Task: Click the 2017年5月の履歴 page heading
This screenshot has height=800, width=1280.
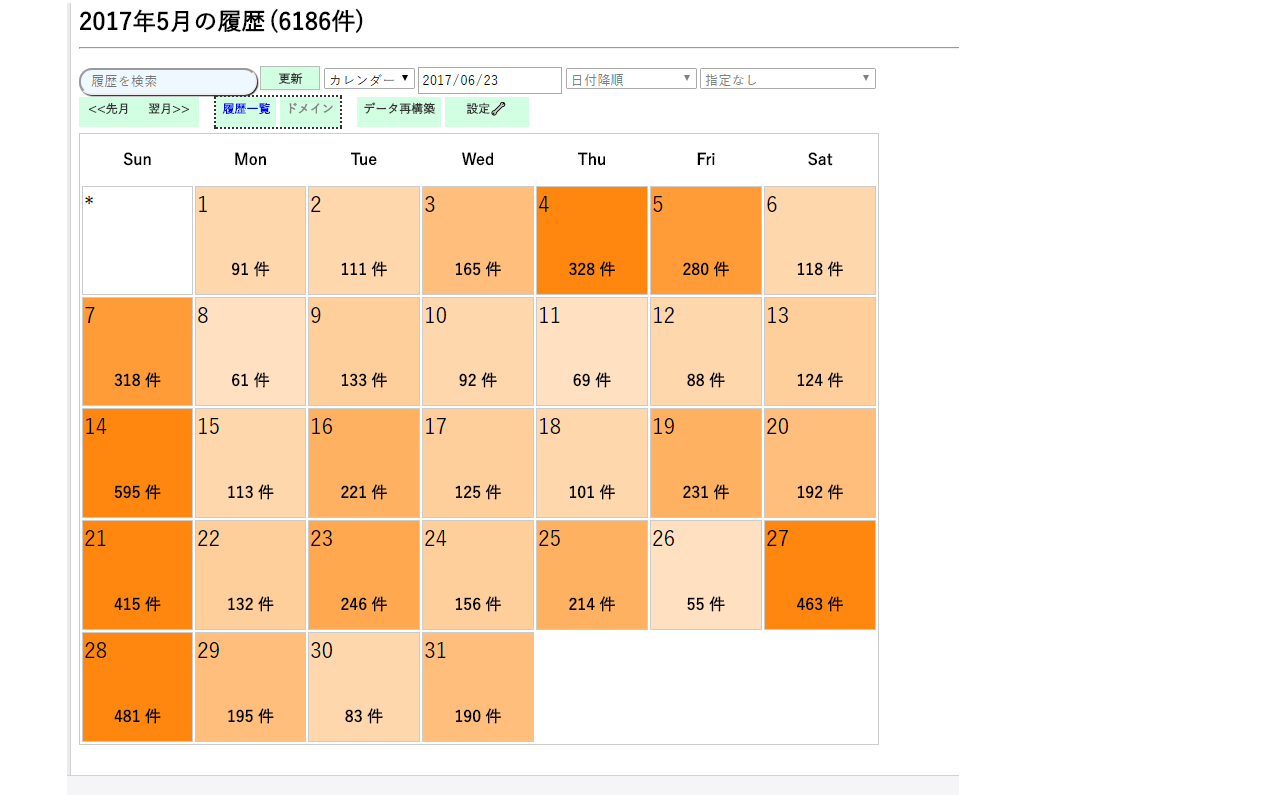Action: coord(221,22)
